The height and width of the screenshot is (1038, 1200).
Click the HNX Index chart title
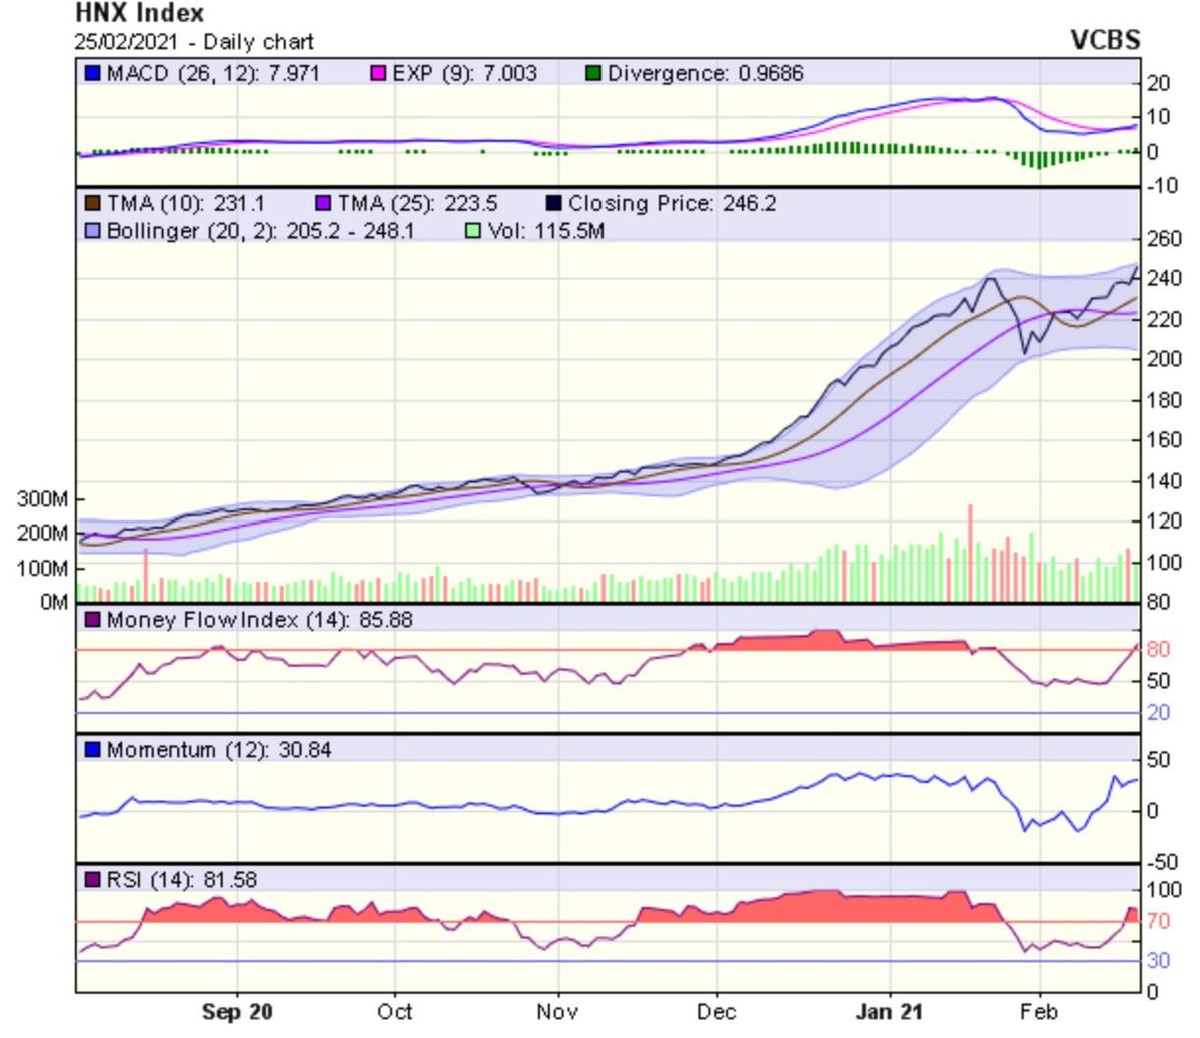pos(140,14)
